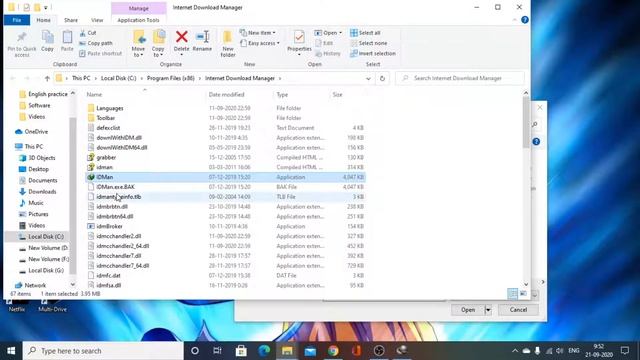Expand Open button dropdown arrow in dialog

(x=488, y=310)
